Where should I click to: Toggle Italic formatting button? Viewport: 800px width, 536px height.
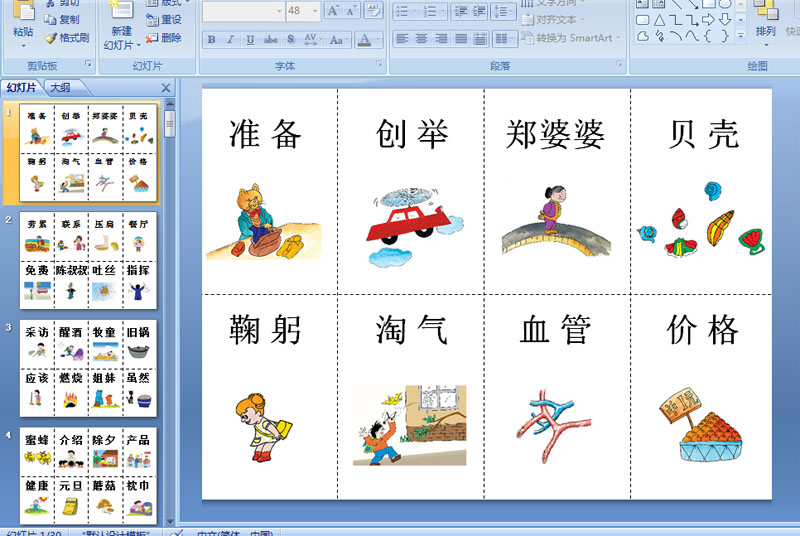tap(230, 39)
